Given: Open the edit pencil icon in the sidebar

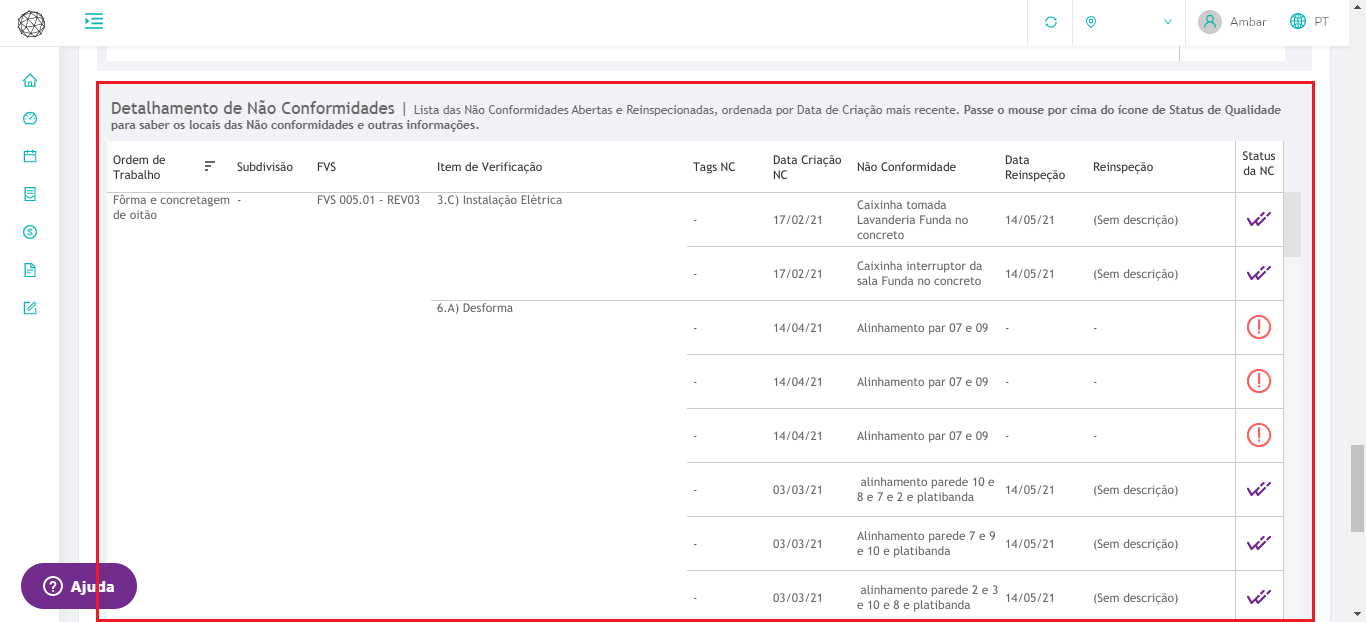Looking at the screenshot, I should [30, 308].
